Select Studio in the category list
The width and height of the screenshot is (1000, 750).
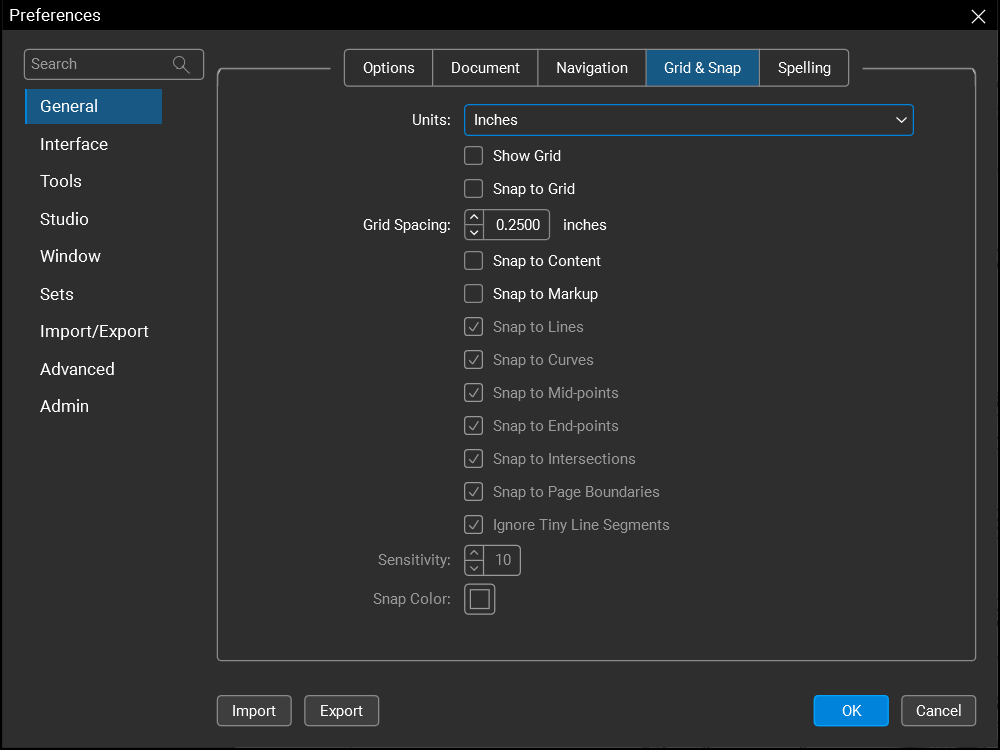64,219
